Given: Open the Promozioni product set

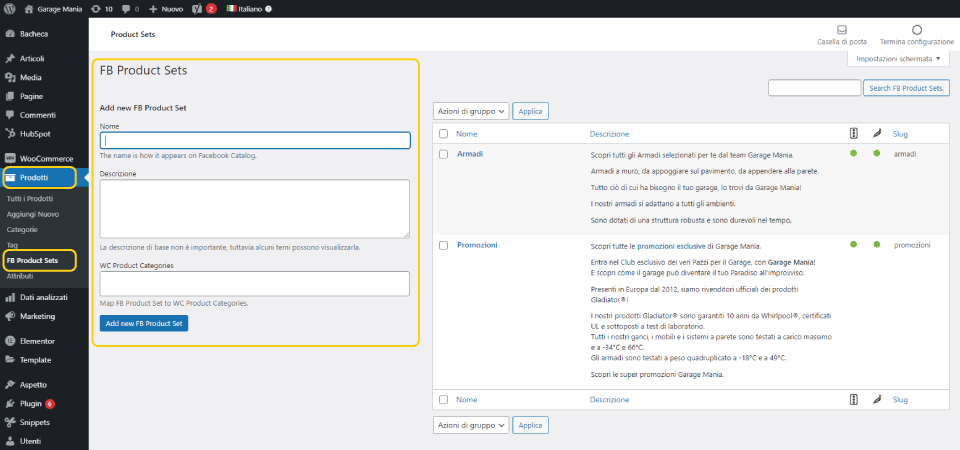Looking at the screenshot, I should tap(478, 244).
